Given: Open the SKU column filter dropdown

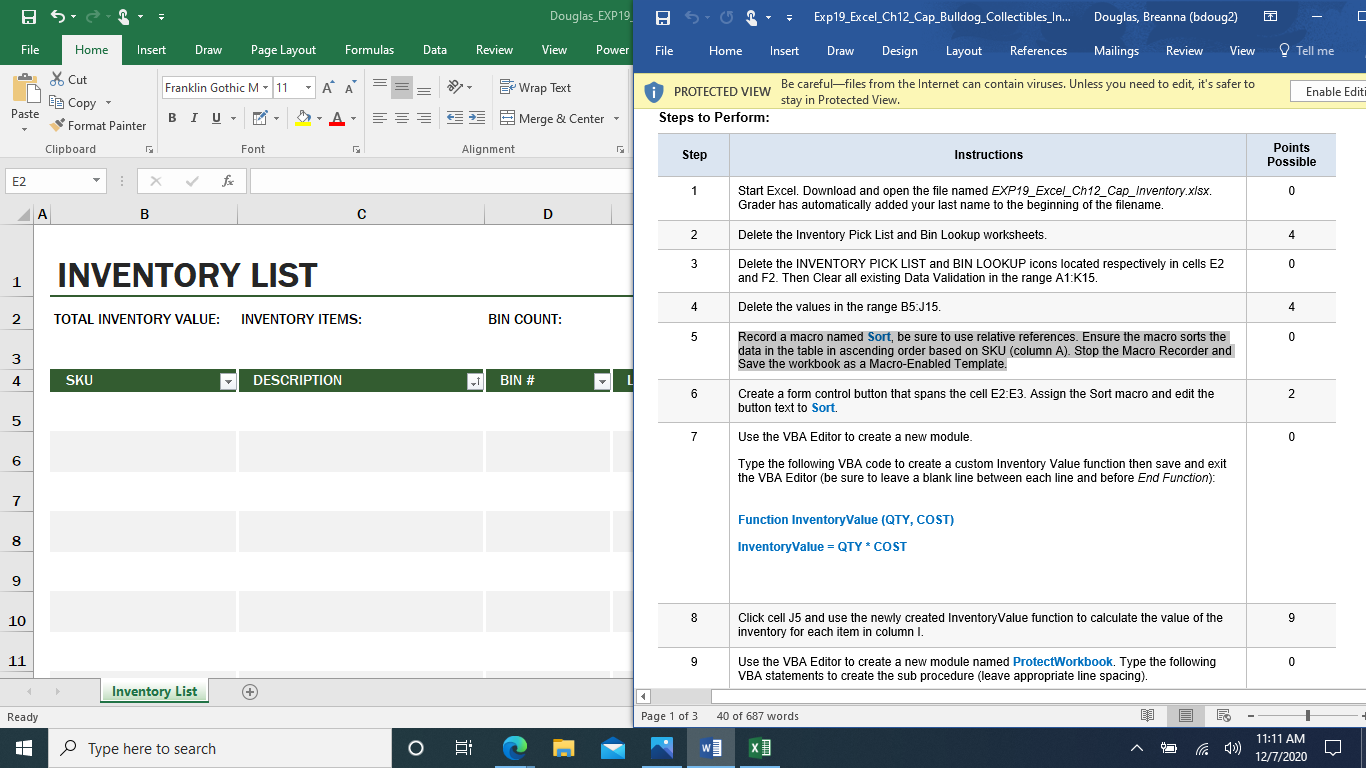Looking at the screenshot, I should coord(227,381).
